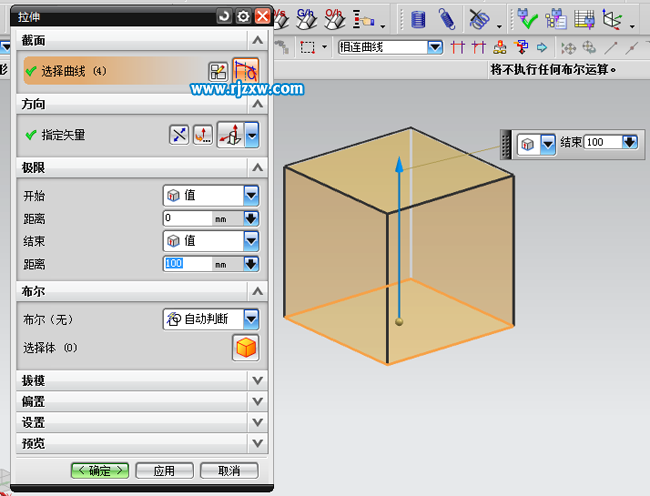Open the 开始 value type dropdown
Viewport: 650px width, 496px height.
pos(251,195)
